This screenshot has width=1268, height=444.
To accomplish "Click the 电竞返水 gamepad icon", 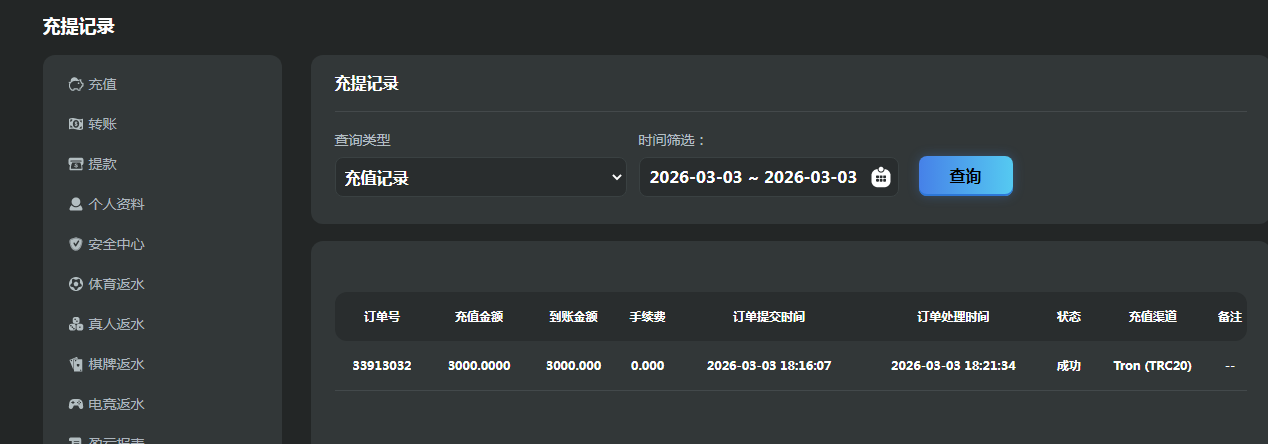I will tap(75, 404).
